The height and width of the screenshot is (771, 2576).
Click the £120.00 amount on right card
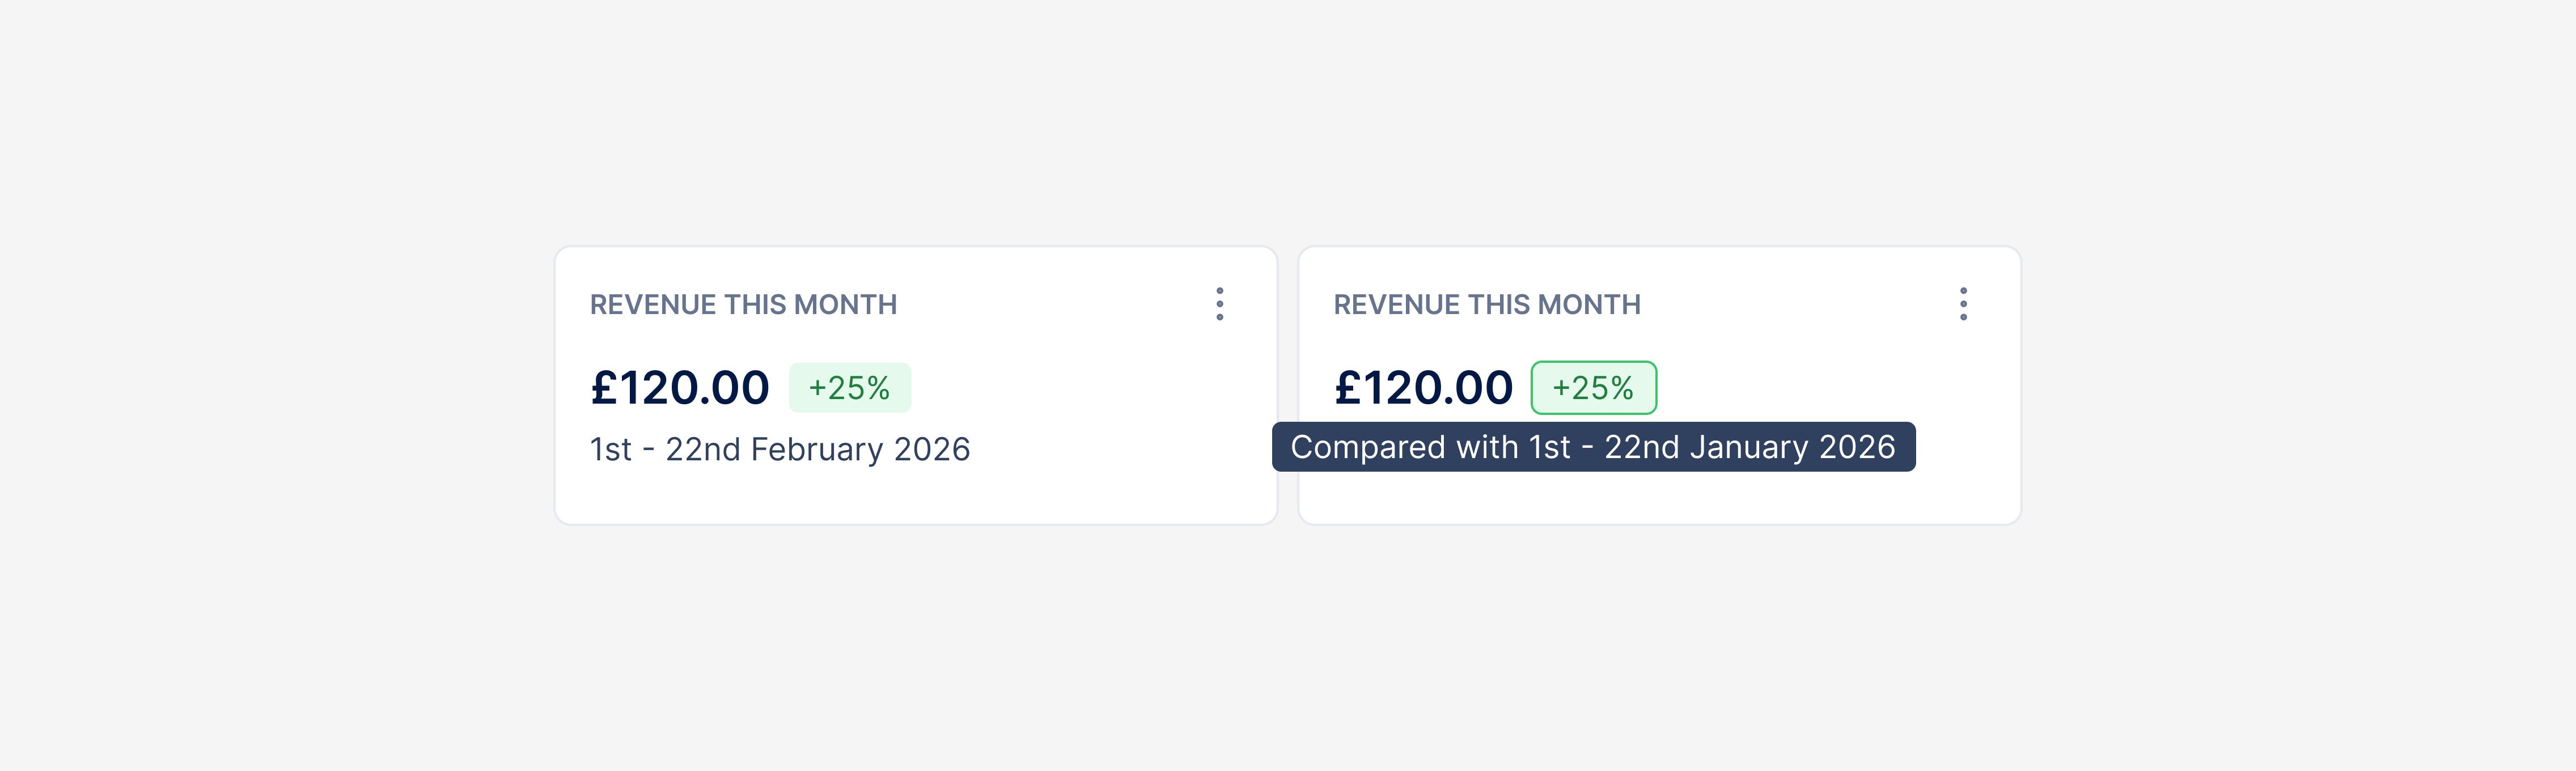point(1424,387)
